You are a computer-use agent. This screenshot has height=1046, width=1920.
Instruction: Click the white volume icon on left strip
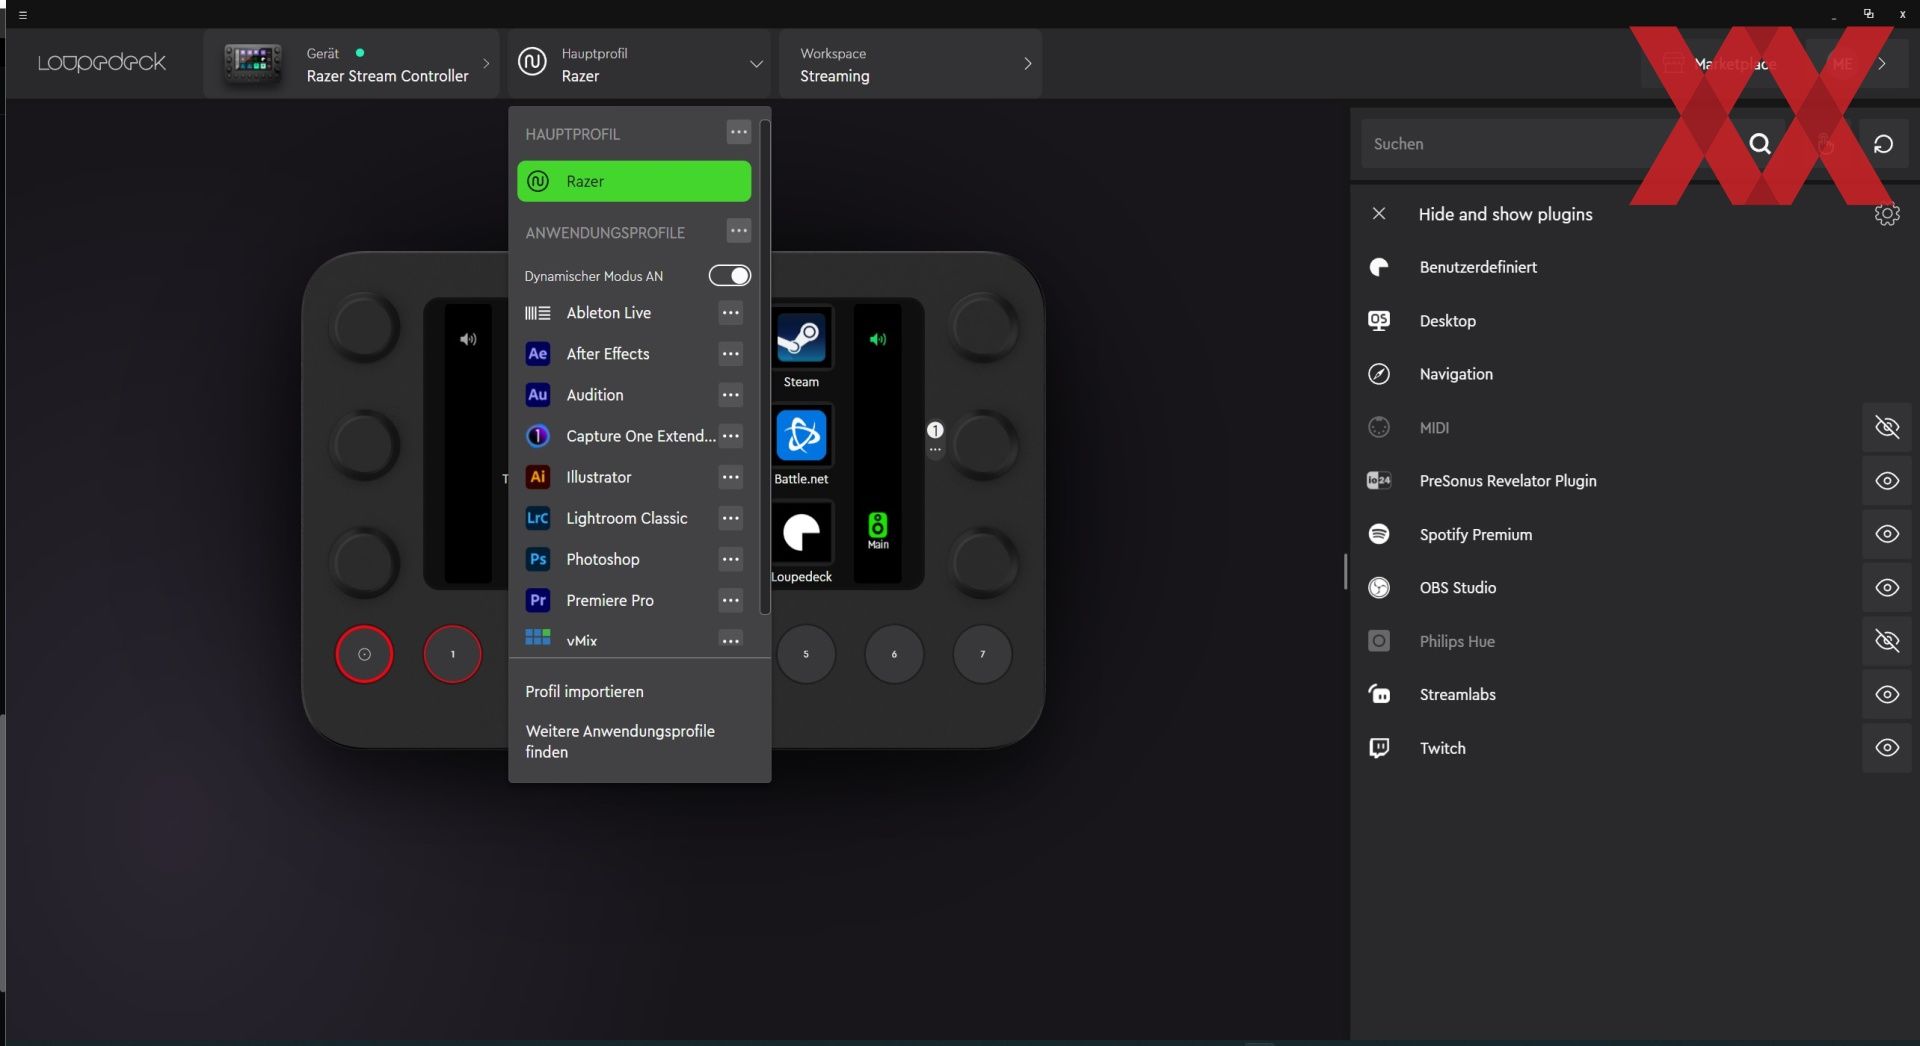pos(468,339)
